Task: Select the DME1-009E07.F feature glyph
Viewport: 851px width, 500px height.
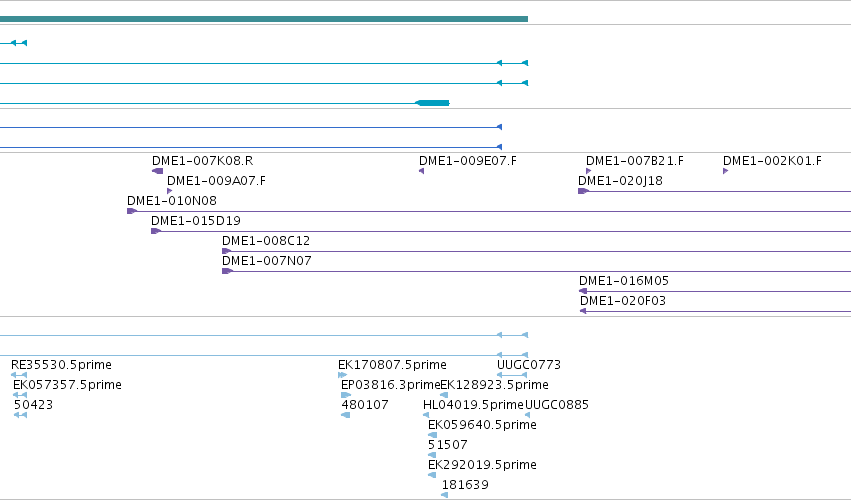Action: coord(422,171)
